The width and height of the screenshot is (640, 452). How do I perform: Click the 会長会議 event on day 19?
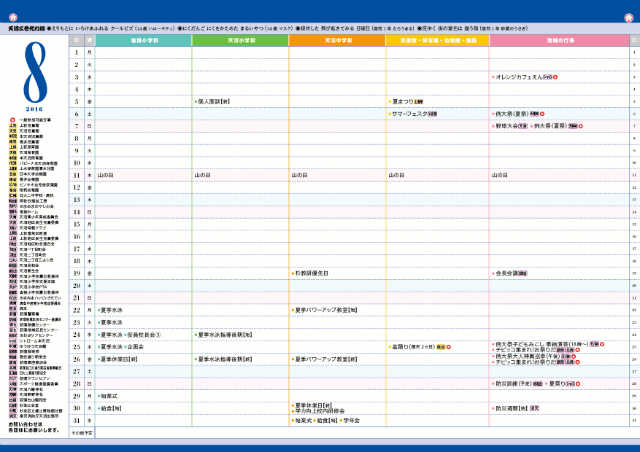click(510, 273)
